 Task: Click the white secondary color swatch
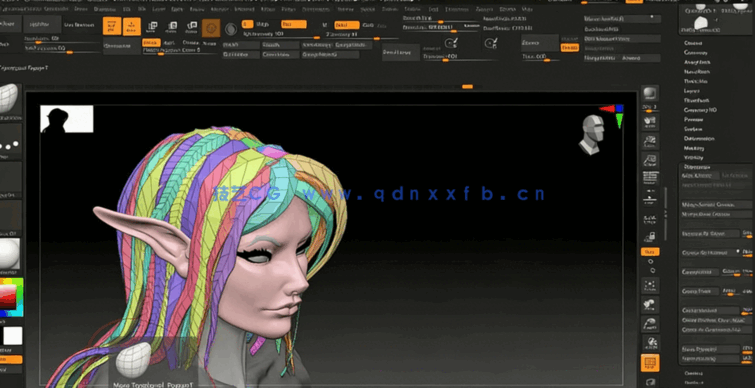(x=13, y=336)
